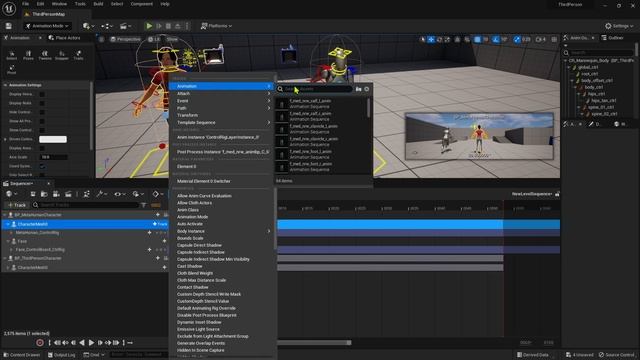Collapse the Face track in Sequencer
The width and height of the screenshot is (640, 360).
(8, 241)
